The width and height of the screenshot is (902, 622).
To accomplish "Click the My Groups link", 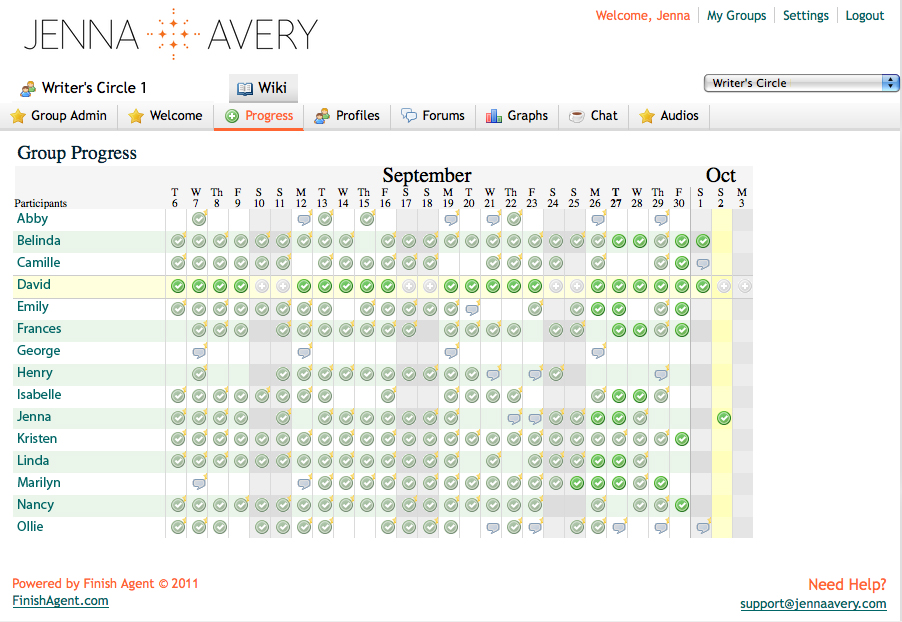I will point(736,16).
